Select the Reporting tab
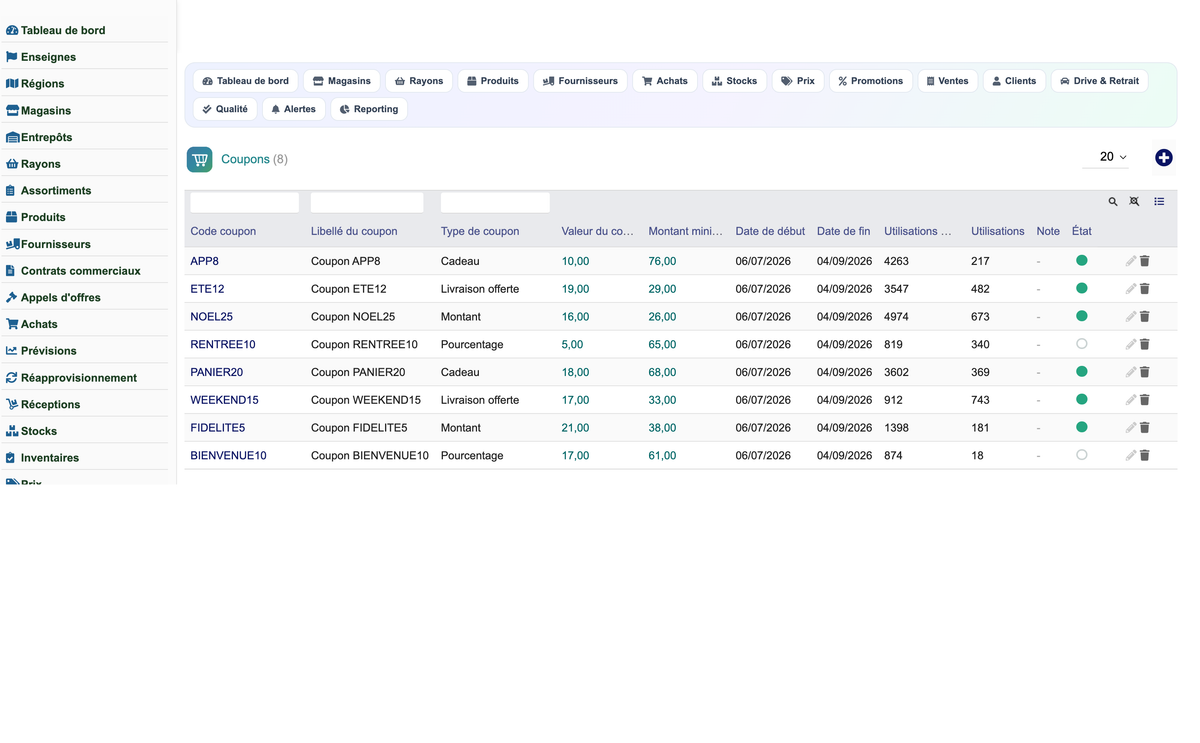1200x743 pixels. (x=369, y=109)
